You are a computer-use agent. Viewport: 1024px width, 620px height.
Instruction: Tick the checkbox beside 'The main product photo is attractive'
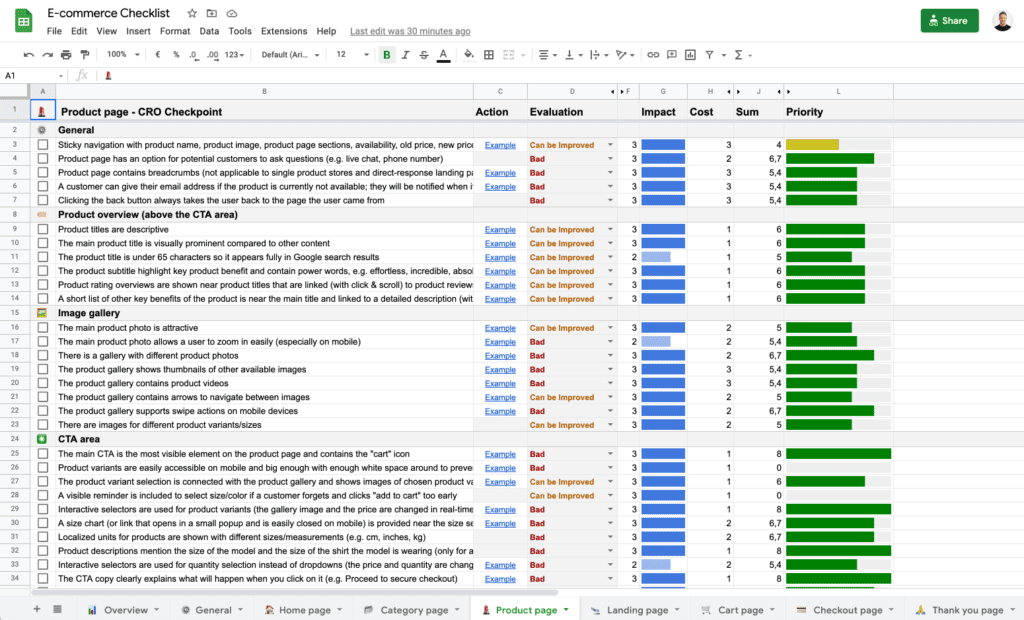coord(42,327)
